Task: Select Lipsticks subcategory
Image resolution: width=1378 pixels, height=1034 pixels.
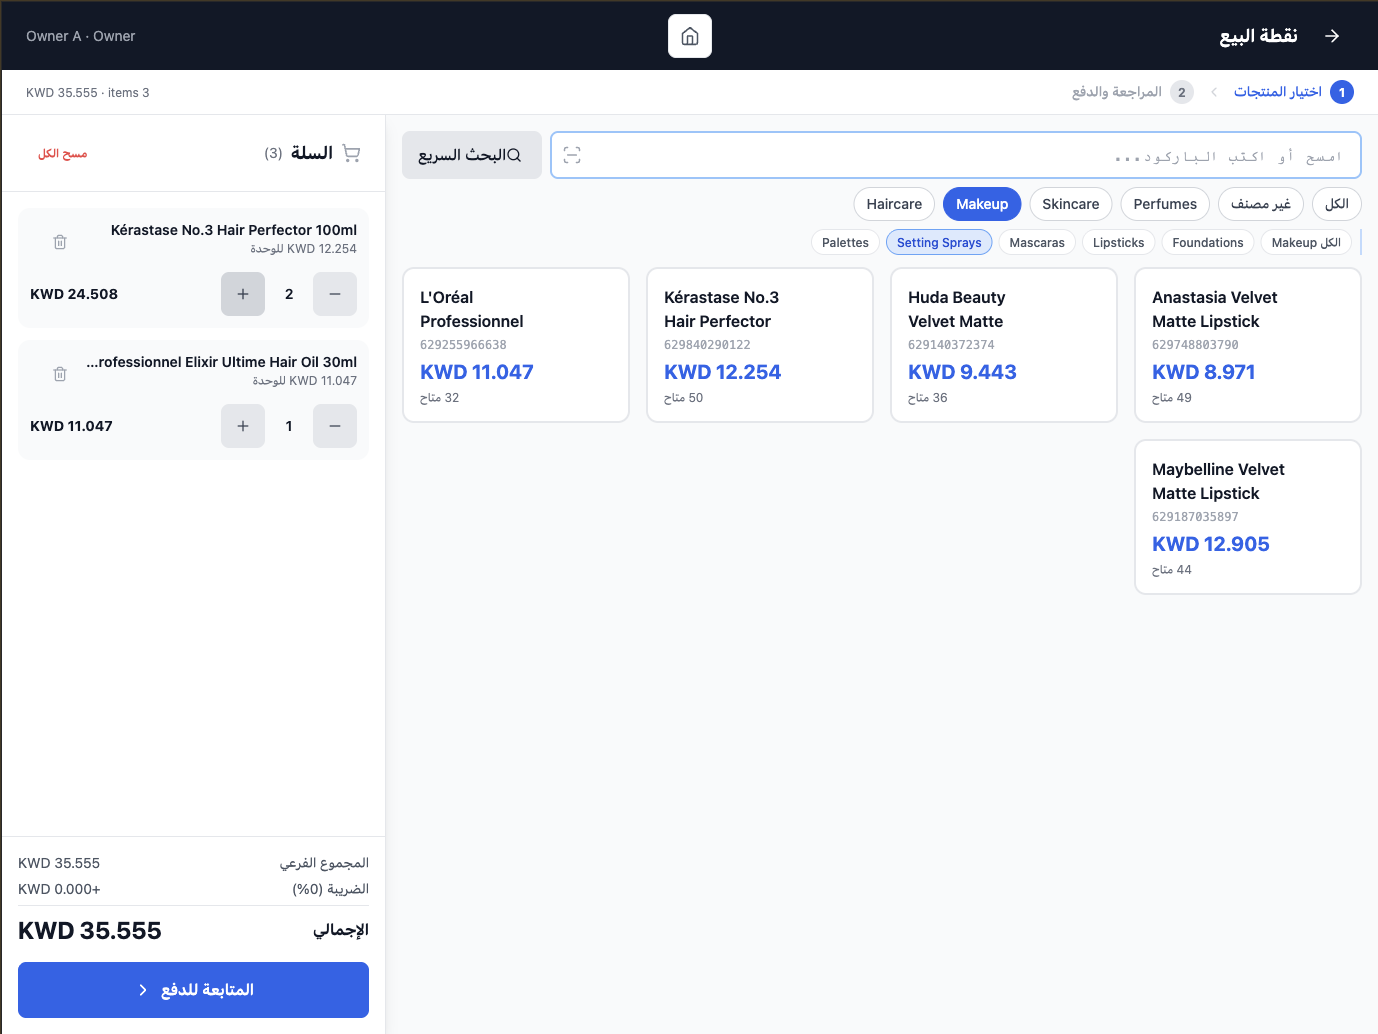Action: point(1118,243)
